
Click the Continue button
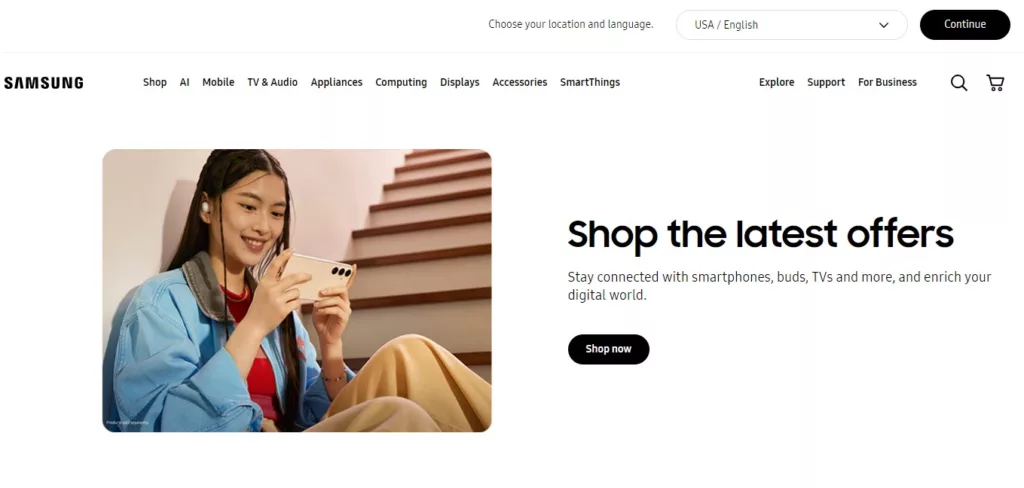click(x=965, y=24)
